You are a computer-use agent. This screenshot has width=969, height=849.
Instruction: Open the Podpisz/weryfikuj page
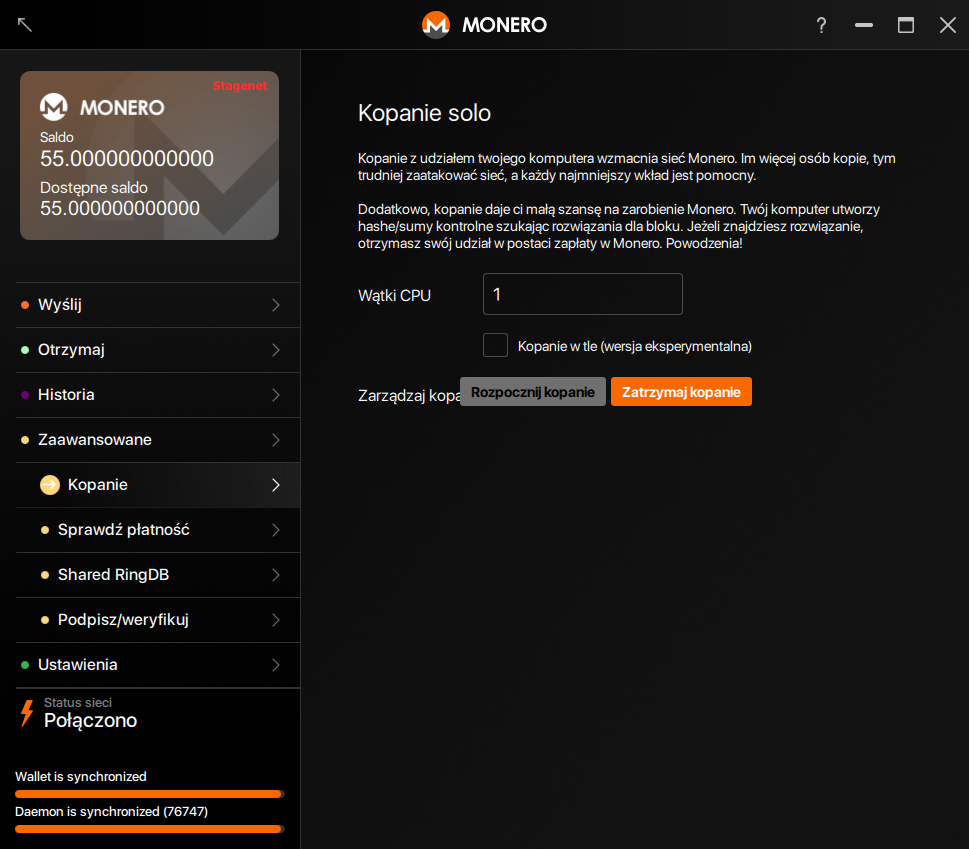(x=158, y=620)
